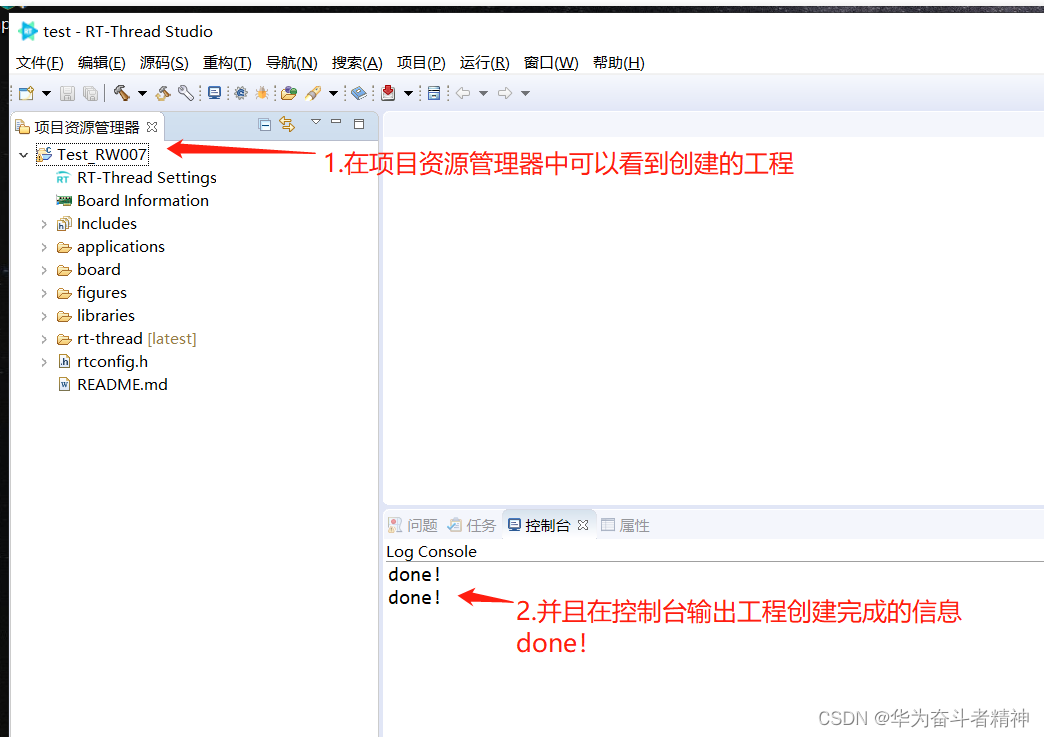Screen dimensions: 1044x737
Task: Switch to the 属性 tab
Action: tap(625, 525)
